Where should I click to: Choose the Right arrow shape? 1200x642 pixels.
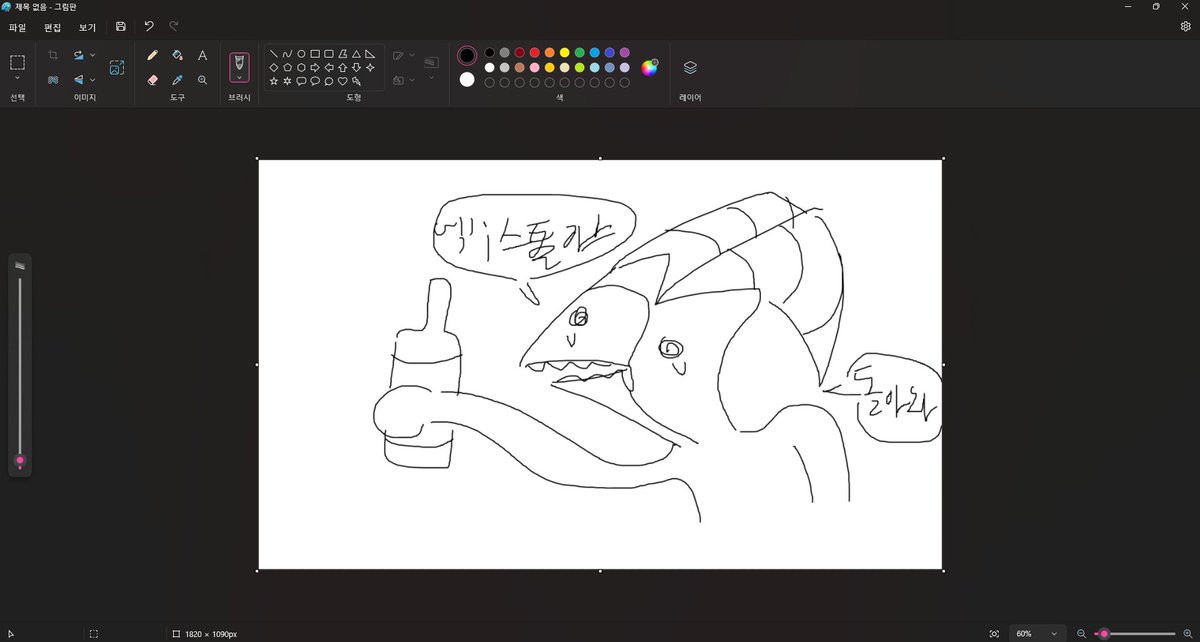315,67
